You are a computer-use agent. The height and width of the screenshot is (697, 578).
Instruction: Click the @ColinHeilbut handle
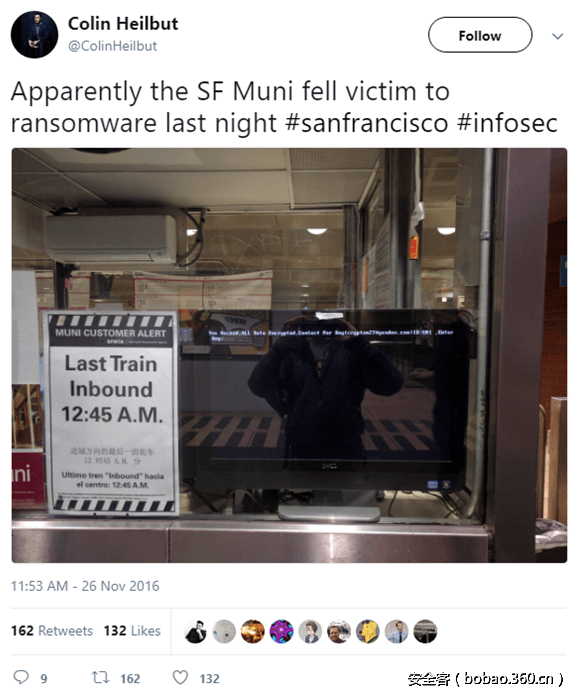[112, 46]
